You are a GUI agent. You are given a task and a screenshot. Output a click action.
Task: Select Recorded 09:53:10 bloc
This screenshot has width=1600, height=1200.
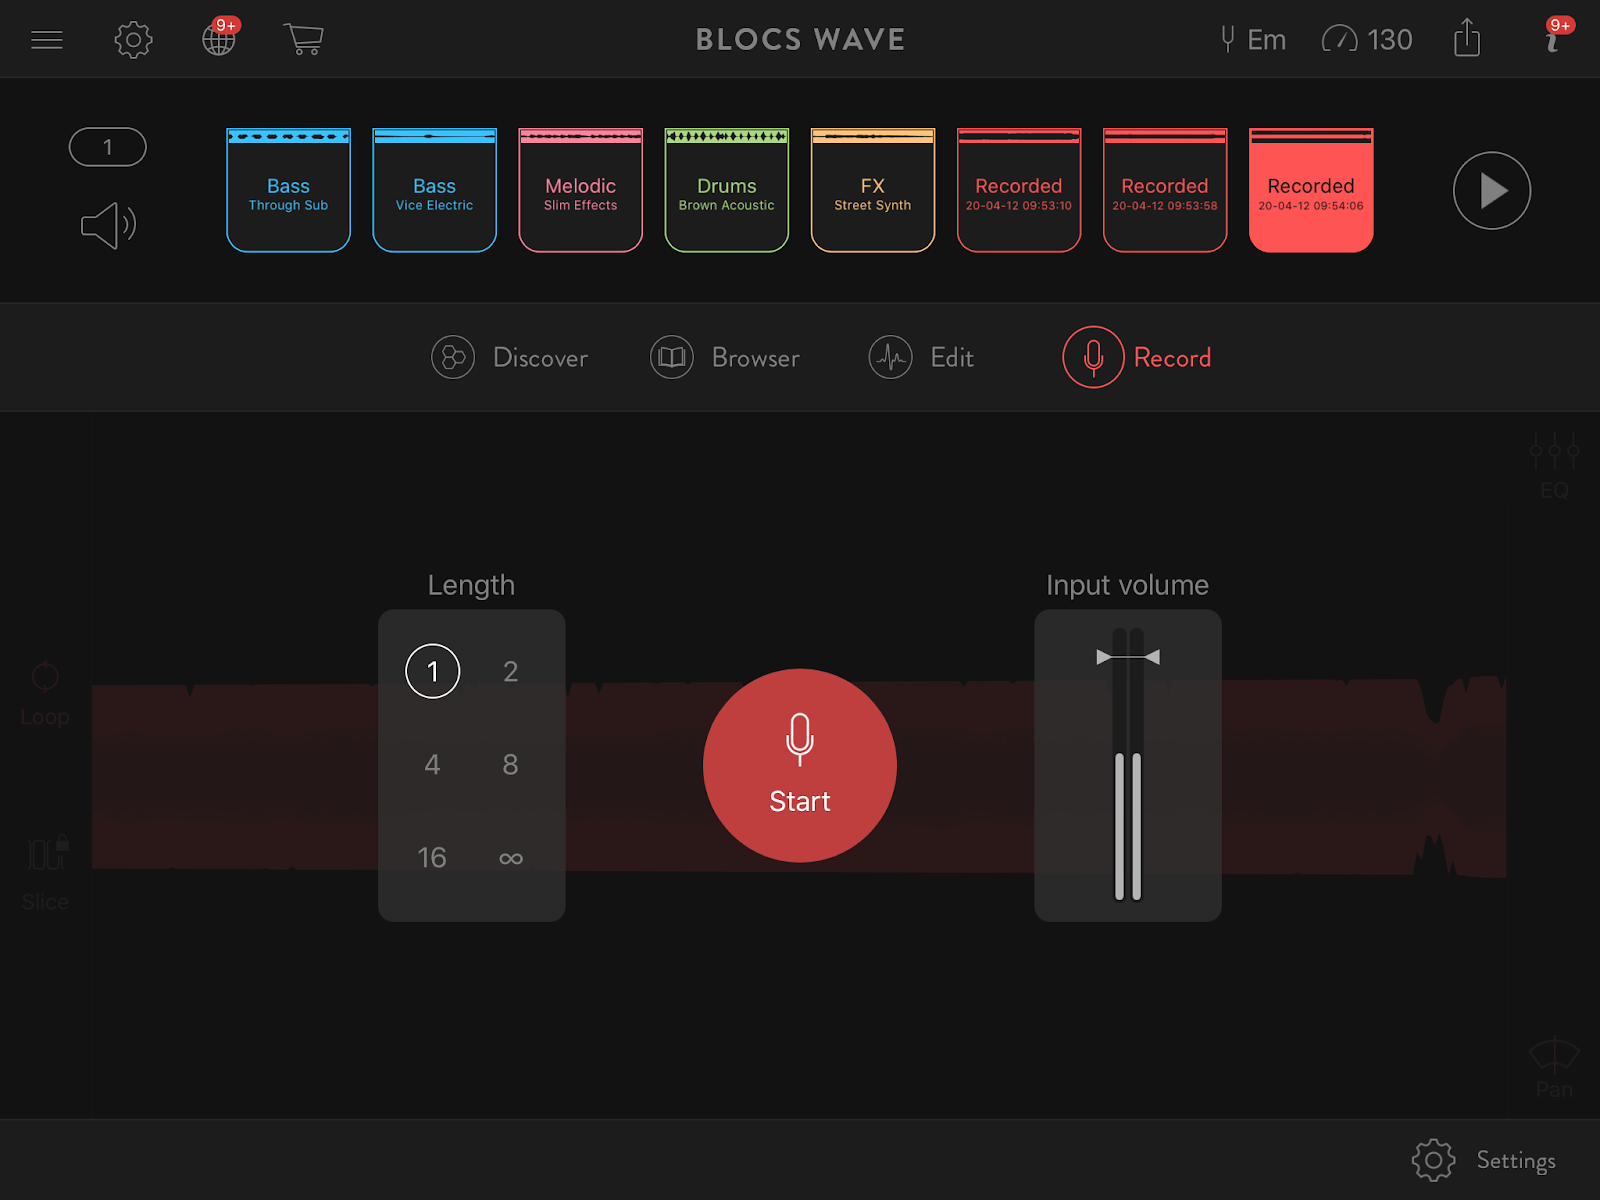tap(1019, 190)
